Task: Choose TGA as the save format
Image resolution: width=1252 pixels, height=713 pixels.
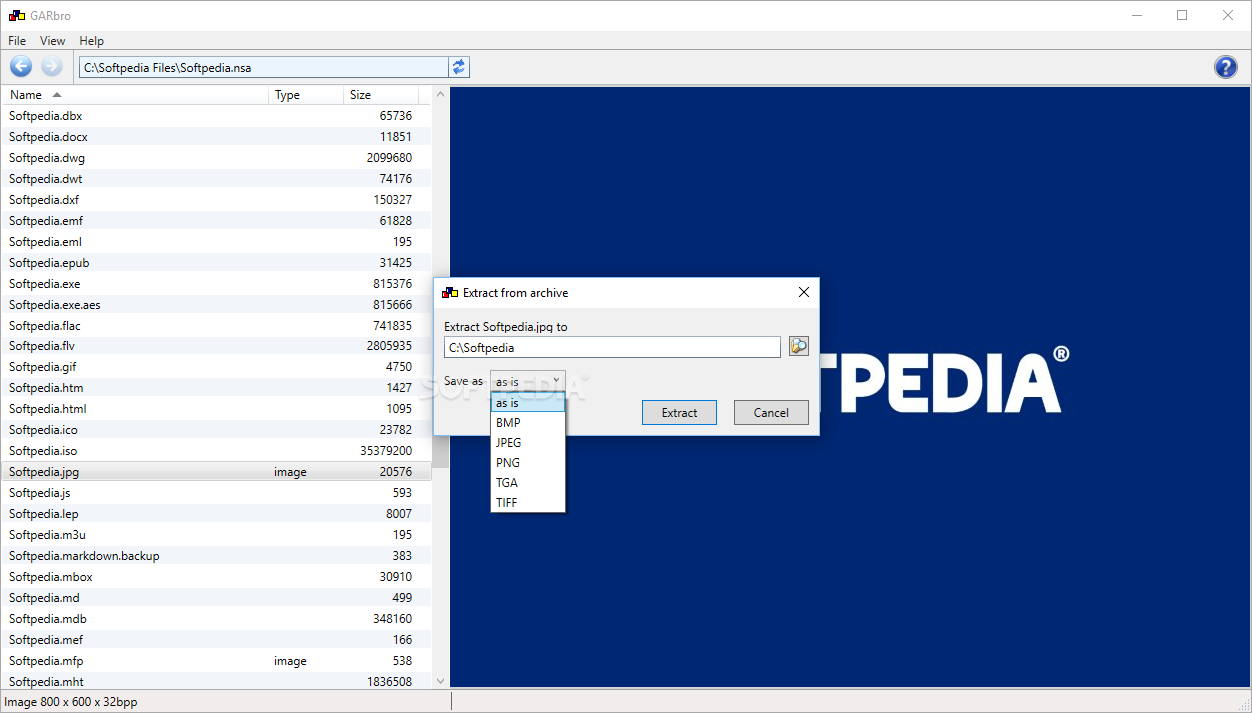Action: point(528,483)
